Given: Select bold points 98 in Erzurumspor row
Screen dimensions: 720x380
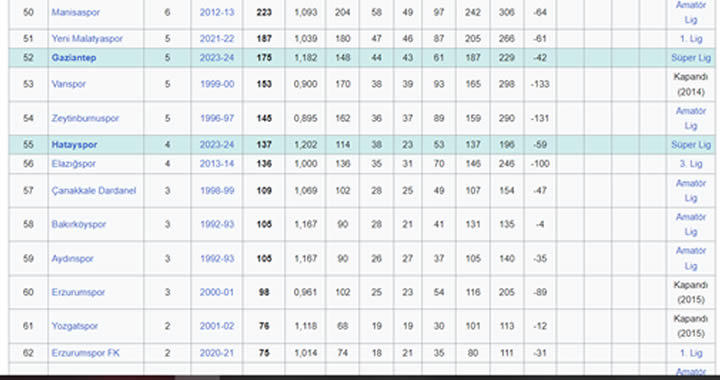Looking at the screenshot, I should (264, 292).
